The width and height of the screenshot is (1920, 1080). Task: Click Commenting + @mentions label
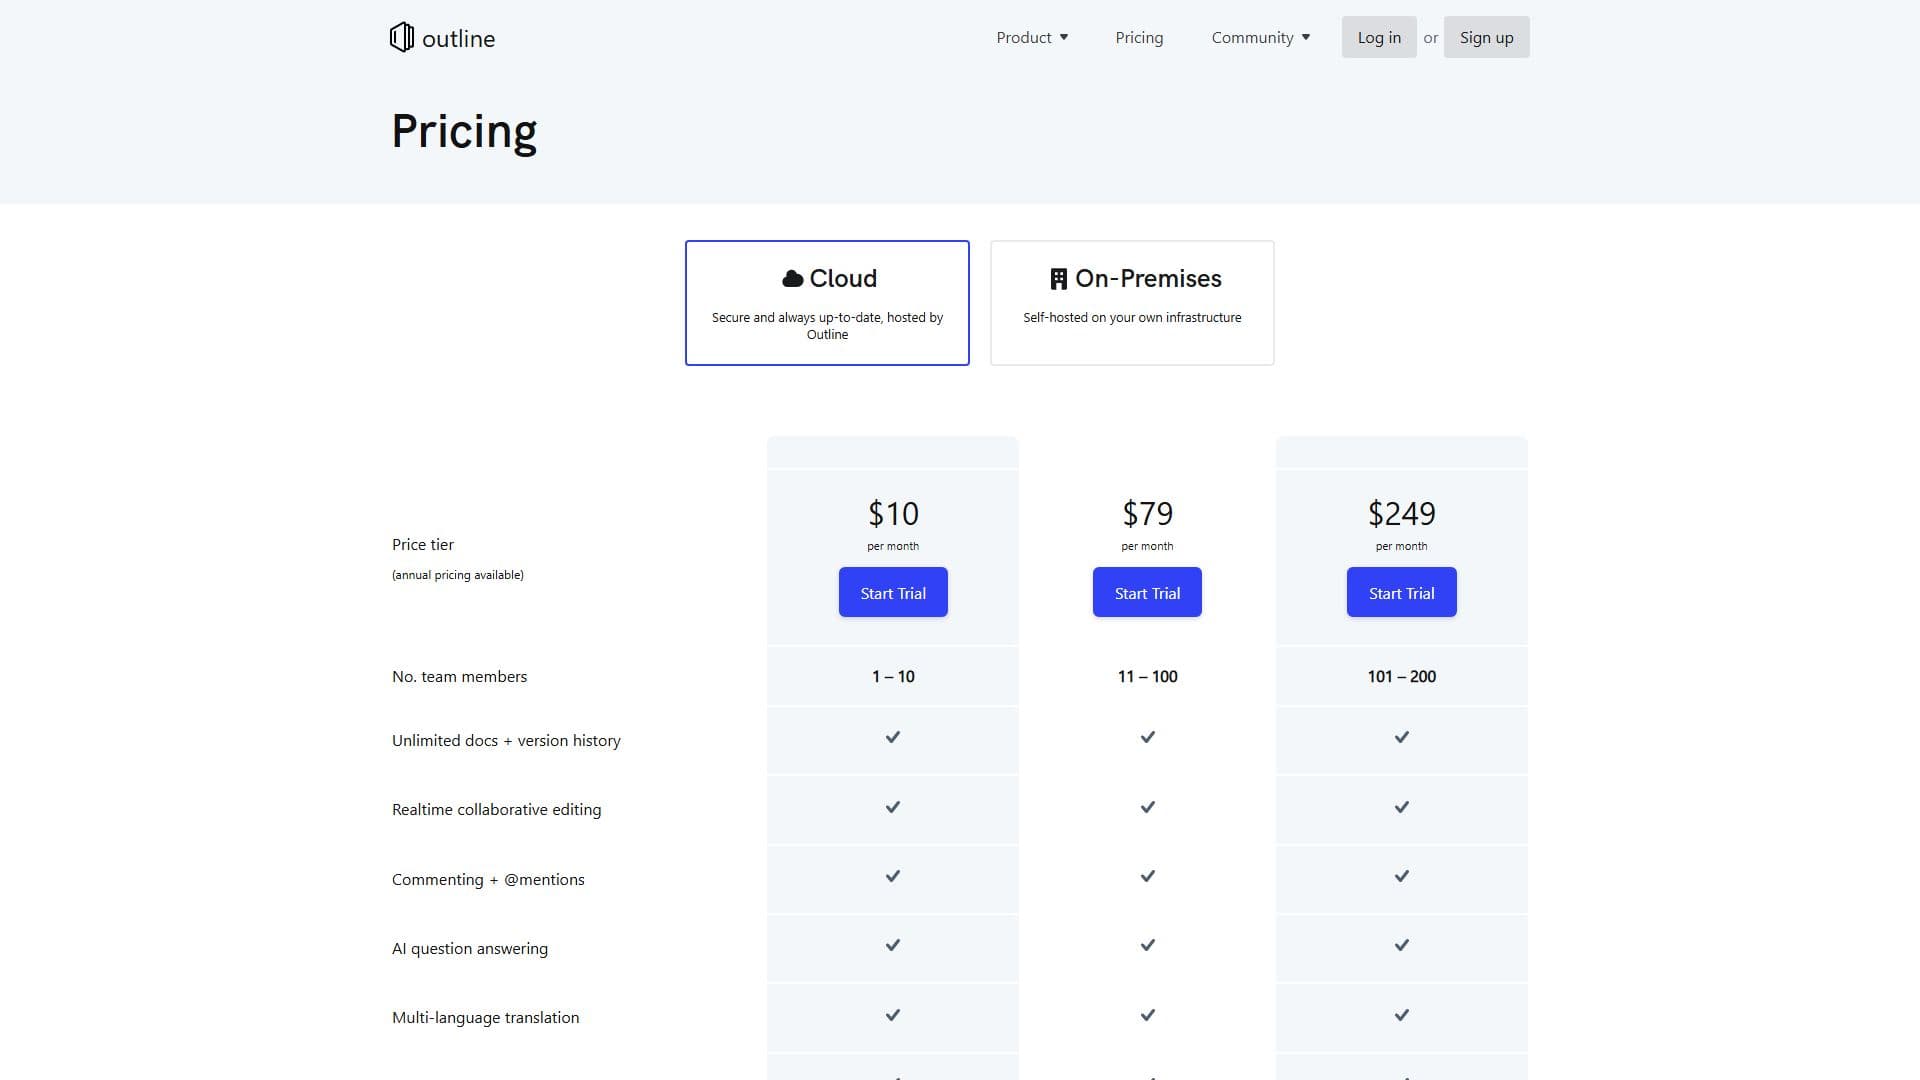point(488,879)
